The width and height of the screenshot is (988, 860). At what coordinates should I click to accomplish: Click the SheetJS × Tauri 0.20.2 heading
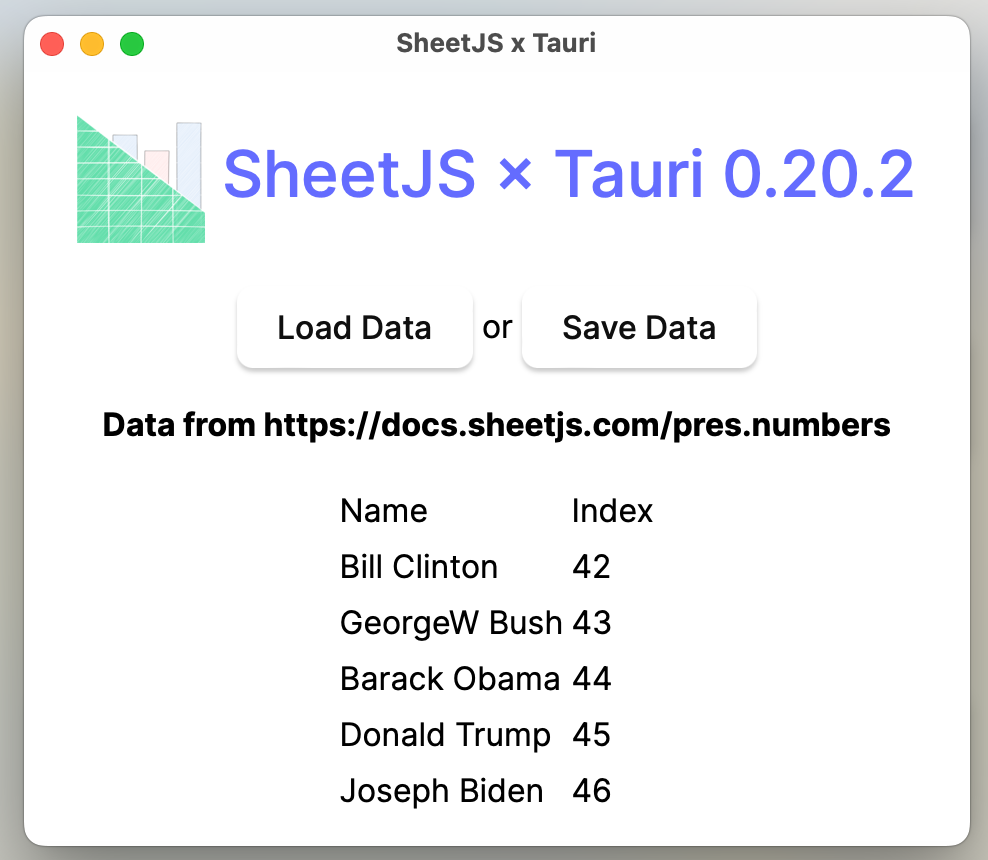pyautogui.click(x=568, y=174)
